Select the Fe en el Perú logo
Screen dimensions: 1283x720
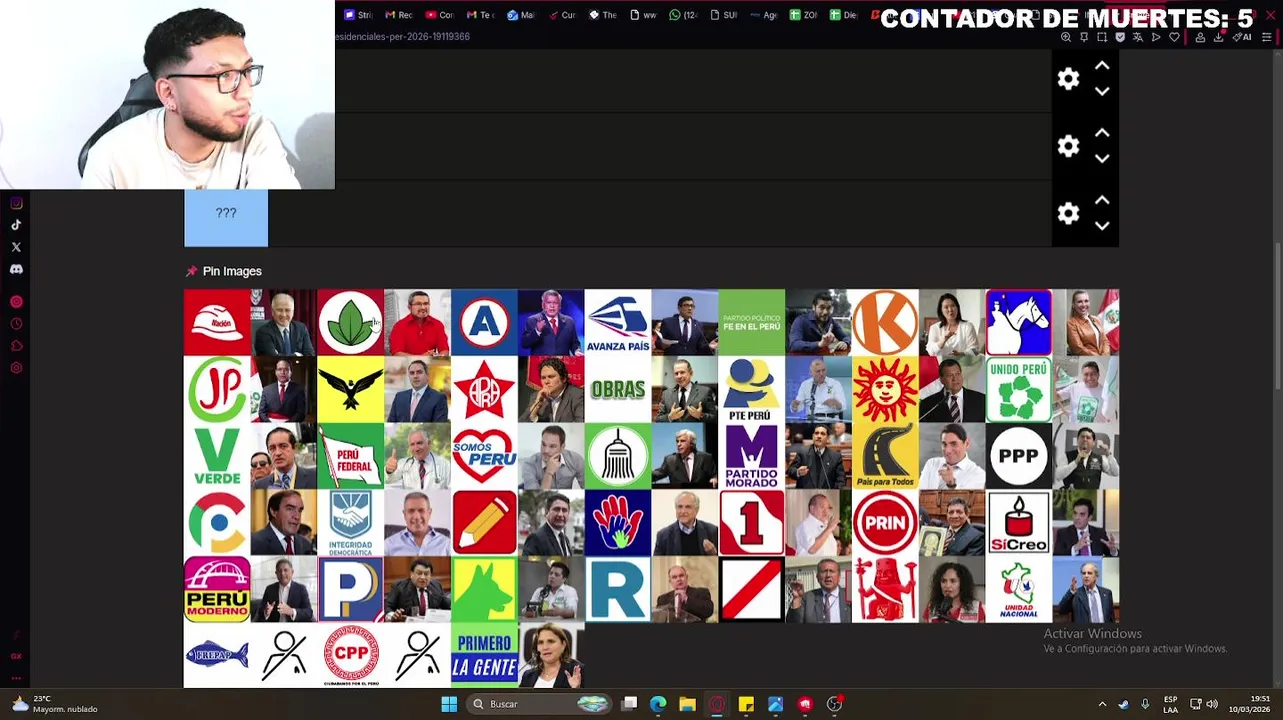coord(752,322)
